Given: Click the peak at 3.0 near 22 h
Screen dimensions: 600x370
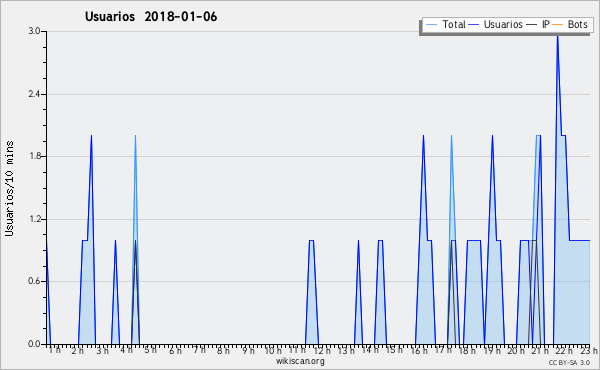Looking at the screenshot, I should pyautogui.click(x=558, y=35).
